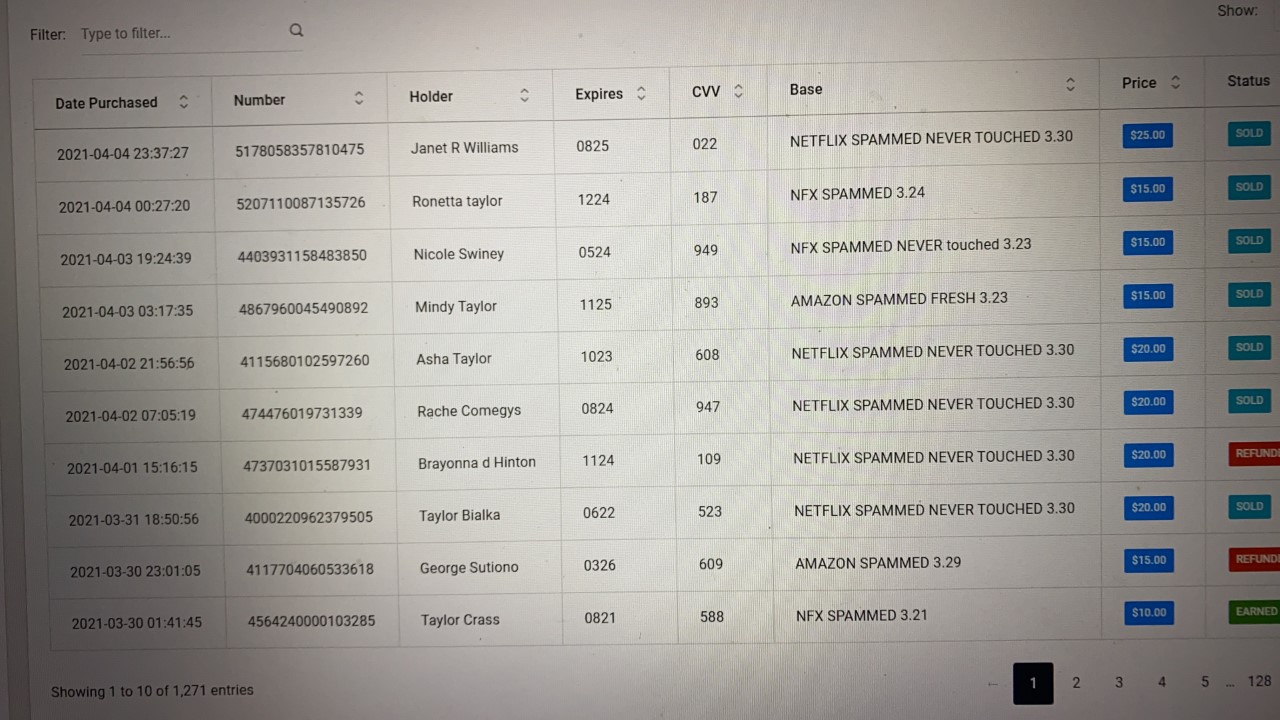Jump to last page 128
The image size is (1280, 720).
click(x=1259, y=681)
